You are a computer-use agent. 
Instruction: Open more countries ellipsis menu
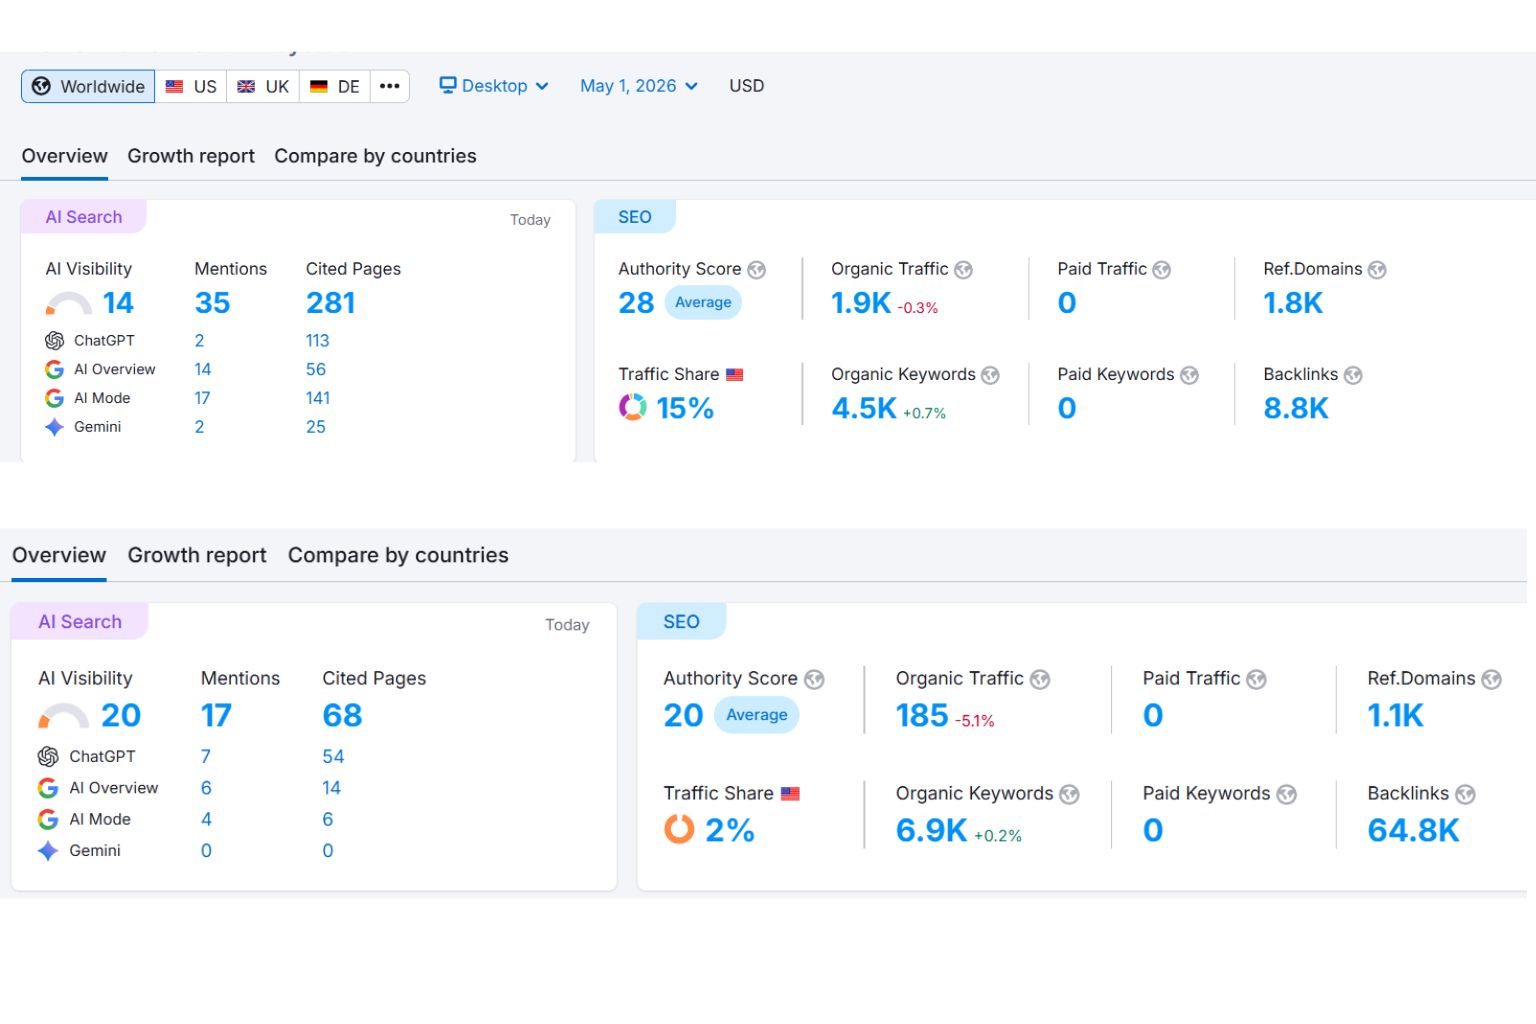(390, 86)
